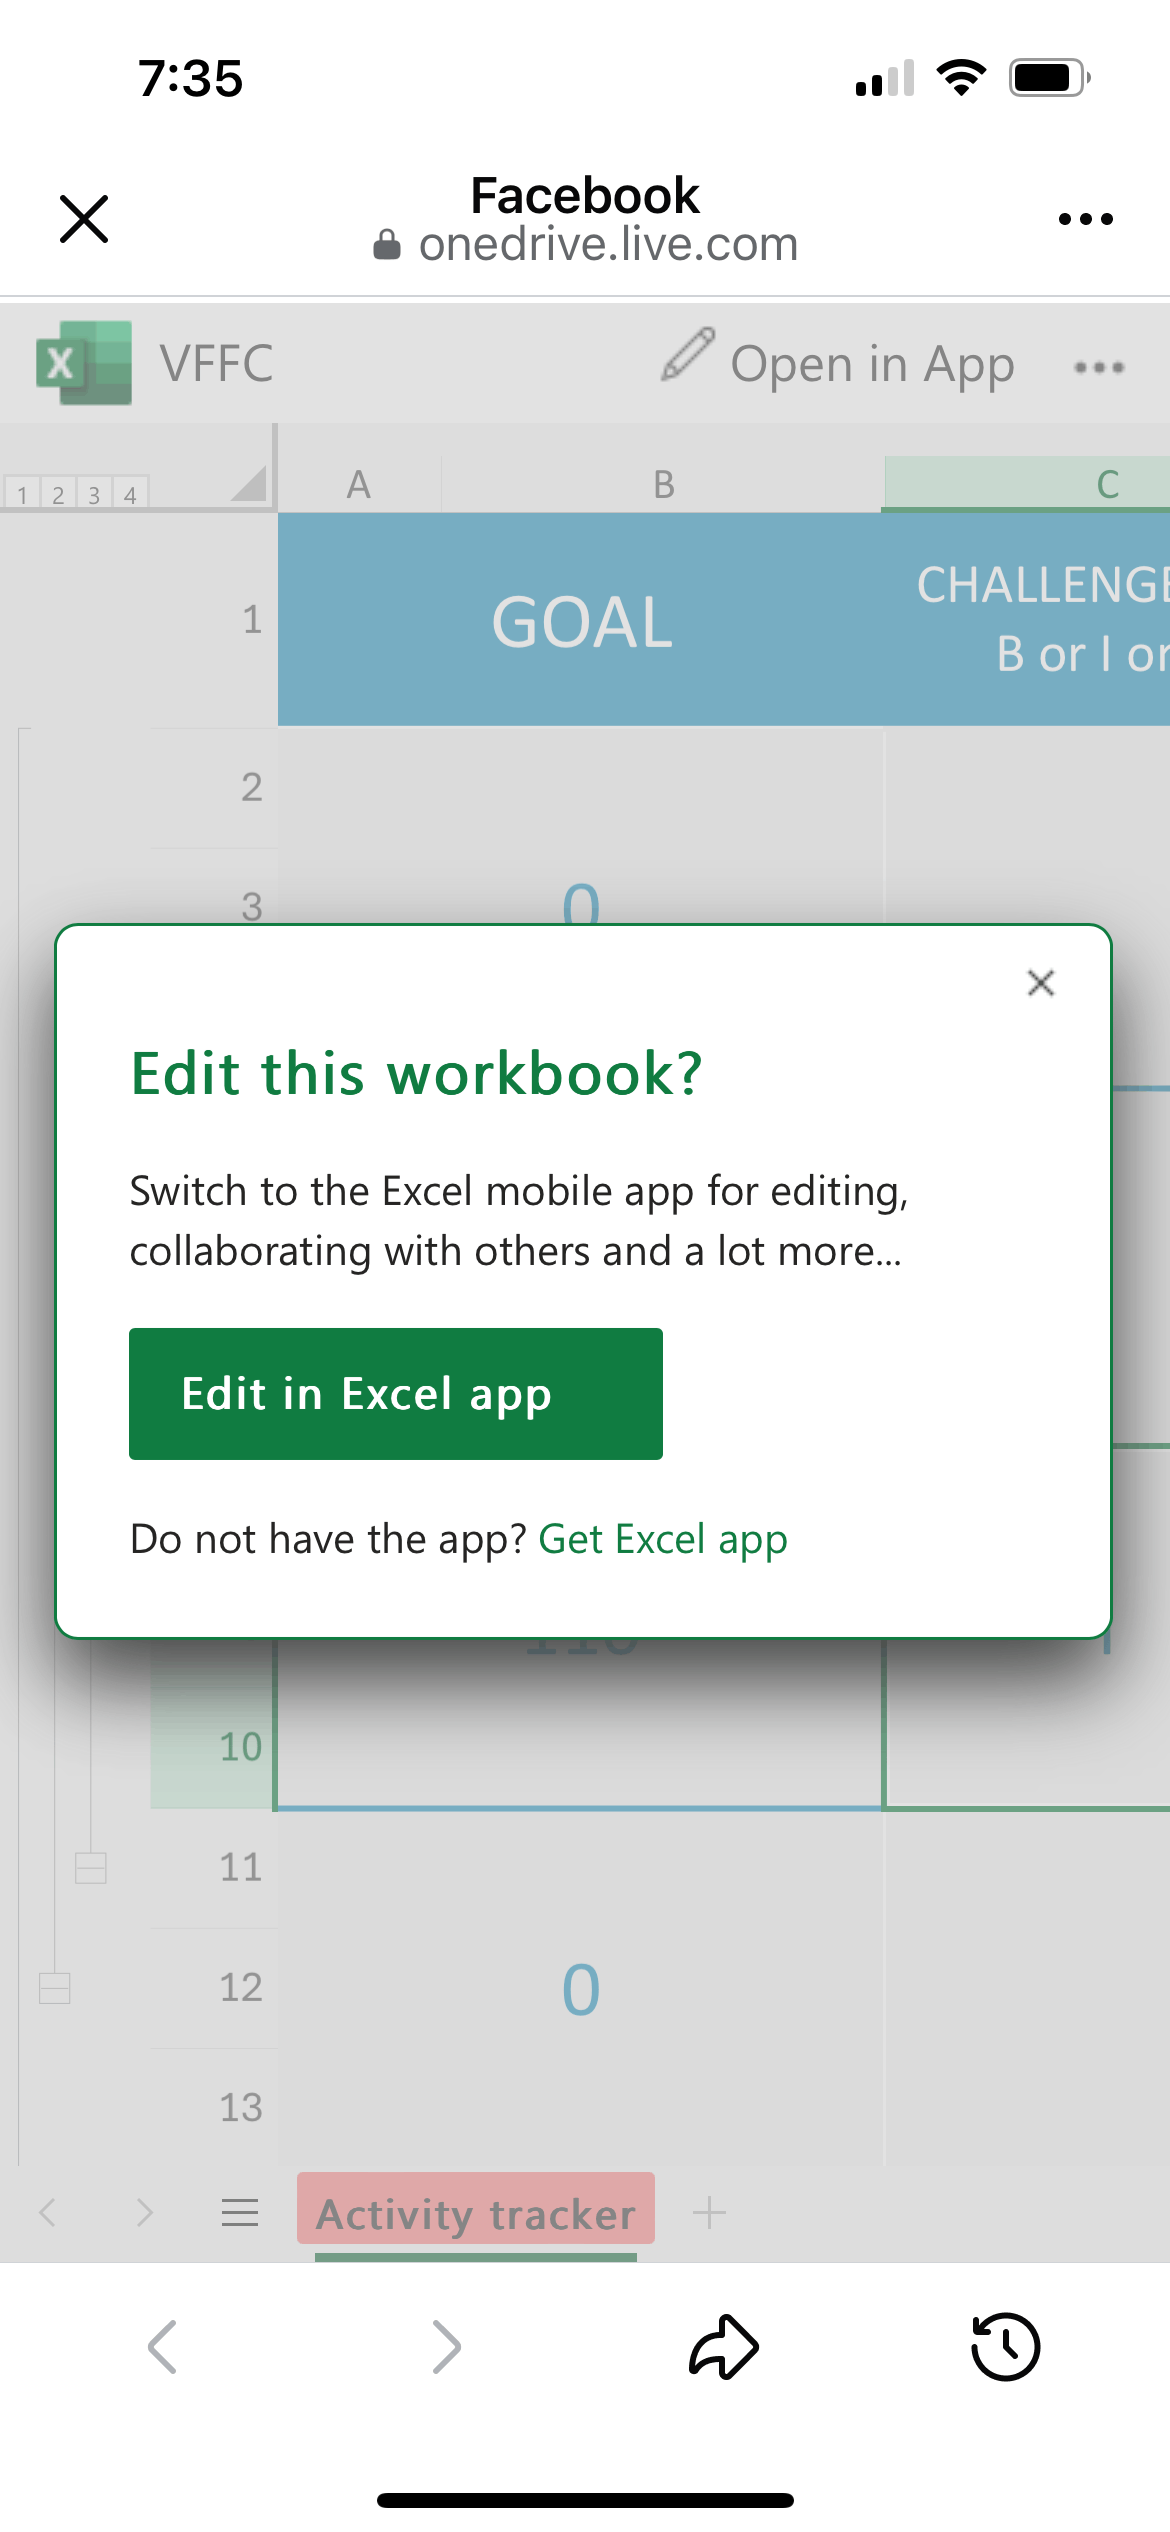Navigate back in the browser
The width and height of the screenshot is (1170, 2532).
pos(162,2347)
